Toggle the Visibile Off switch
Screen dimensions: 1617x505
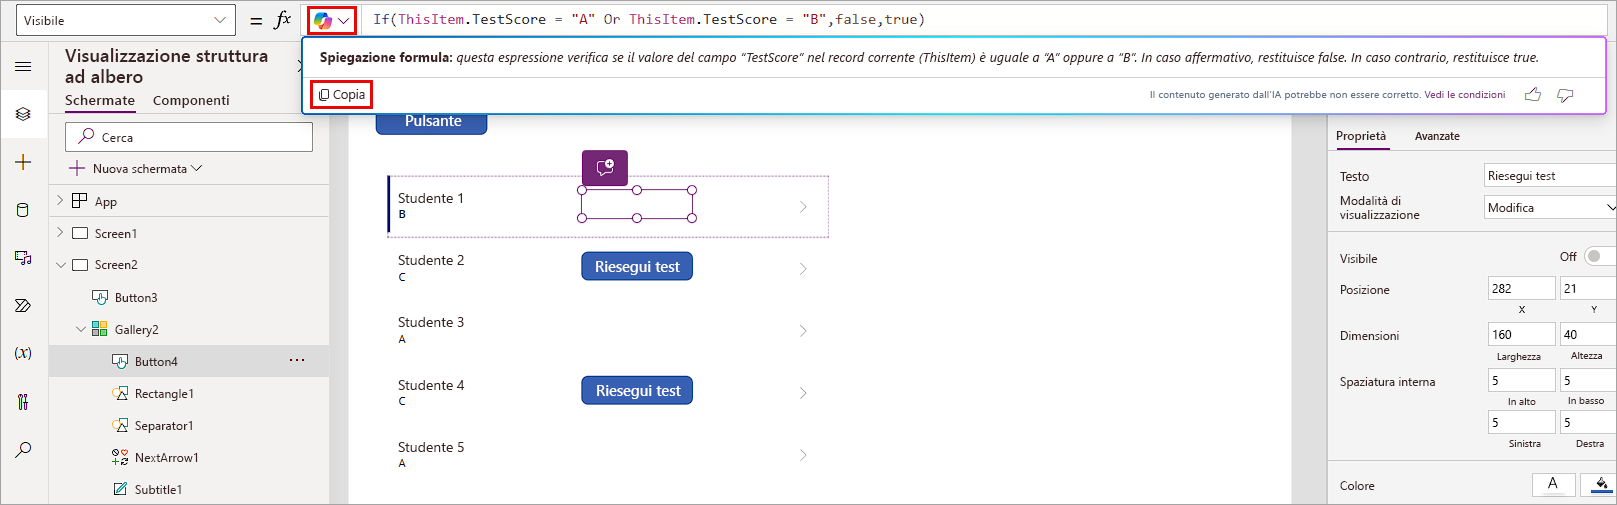pyautogui.click(x=1600, y=257)
